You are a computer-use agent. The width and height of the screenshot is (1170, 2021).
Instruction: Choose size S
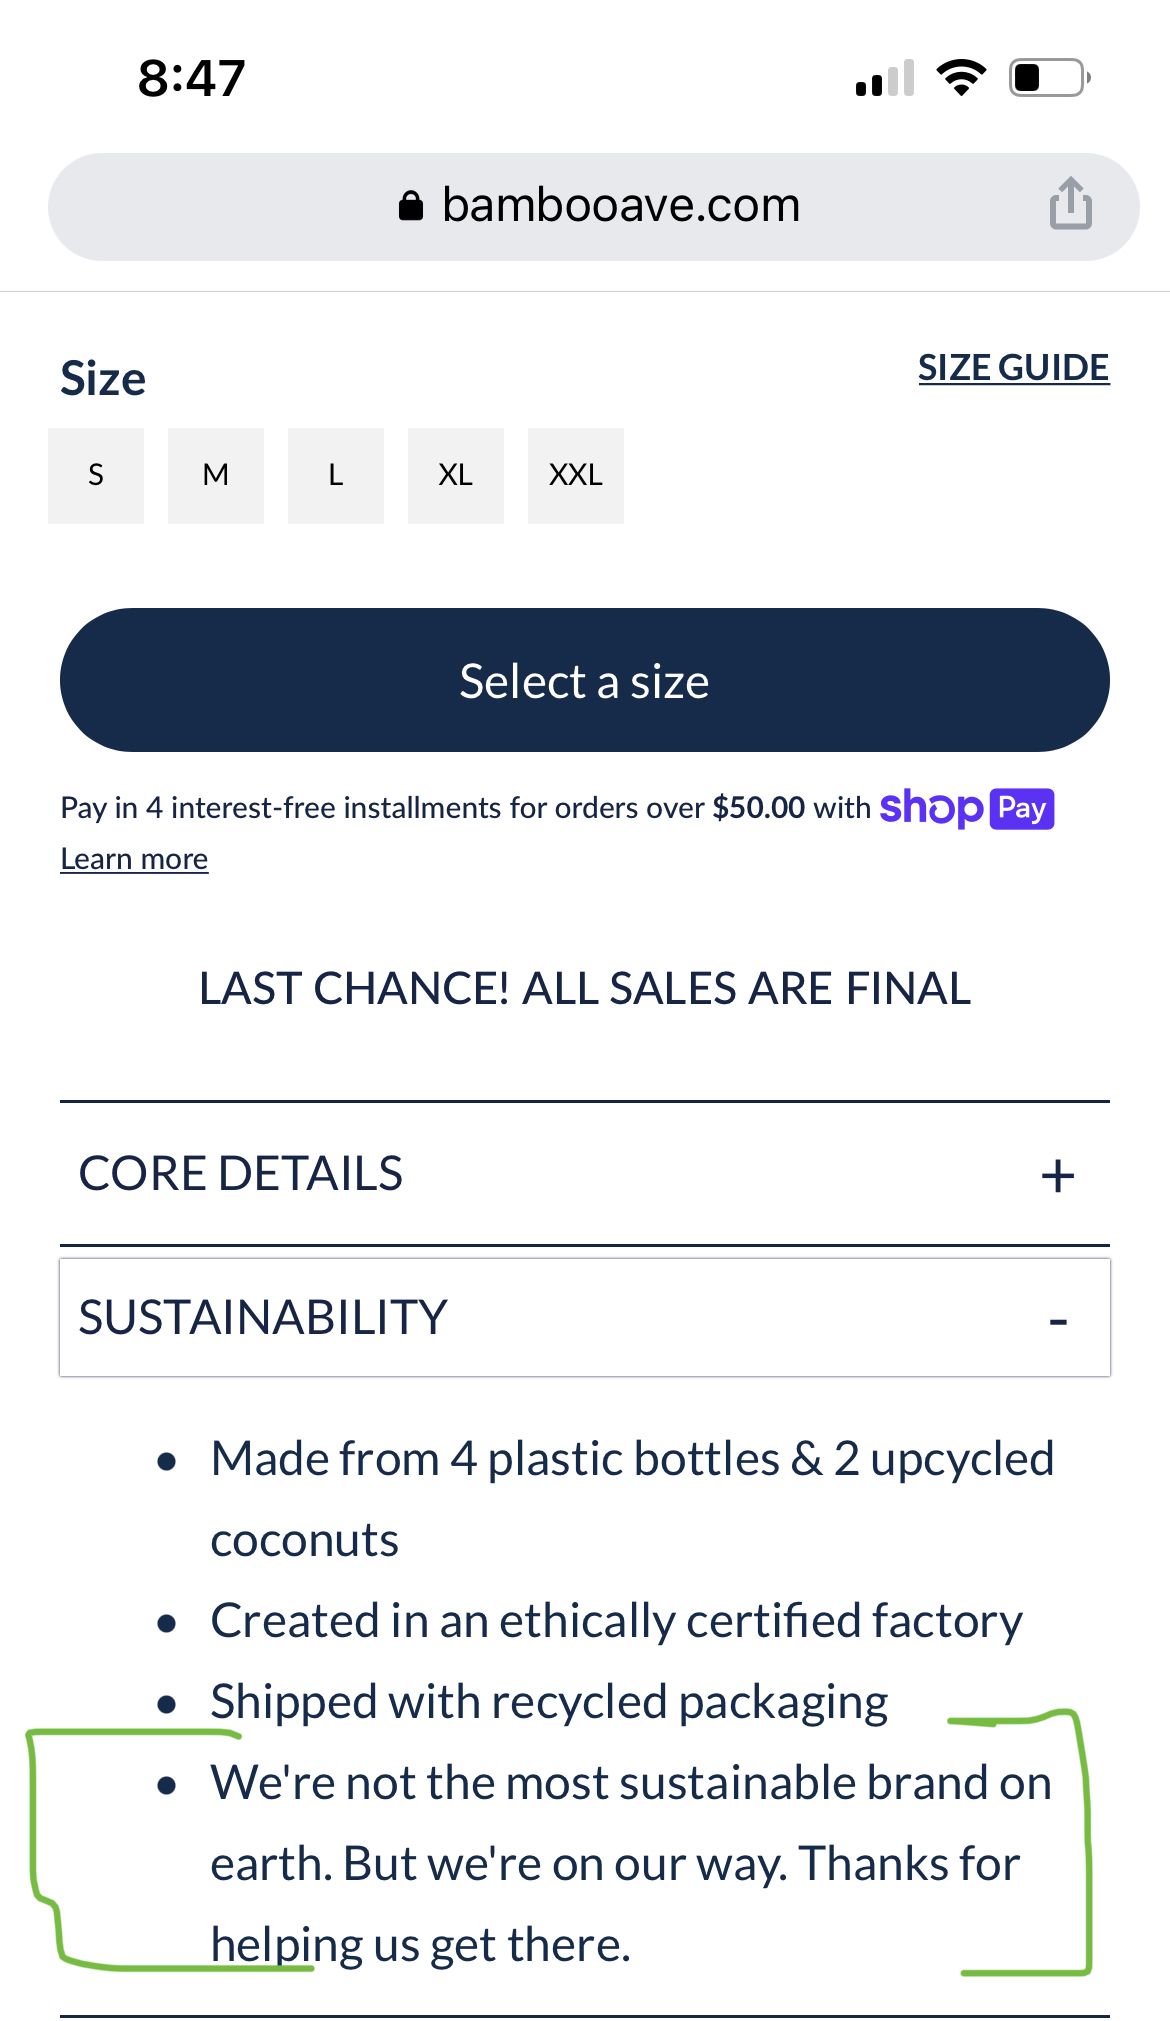(x=96, y=475)
